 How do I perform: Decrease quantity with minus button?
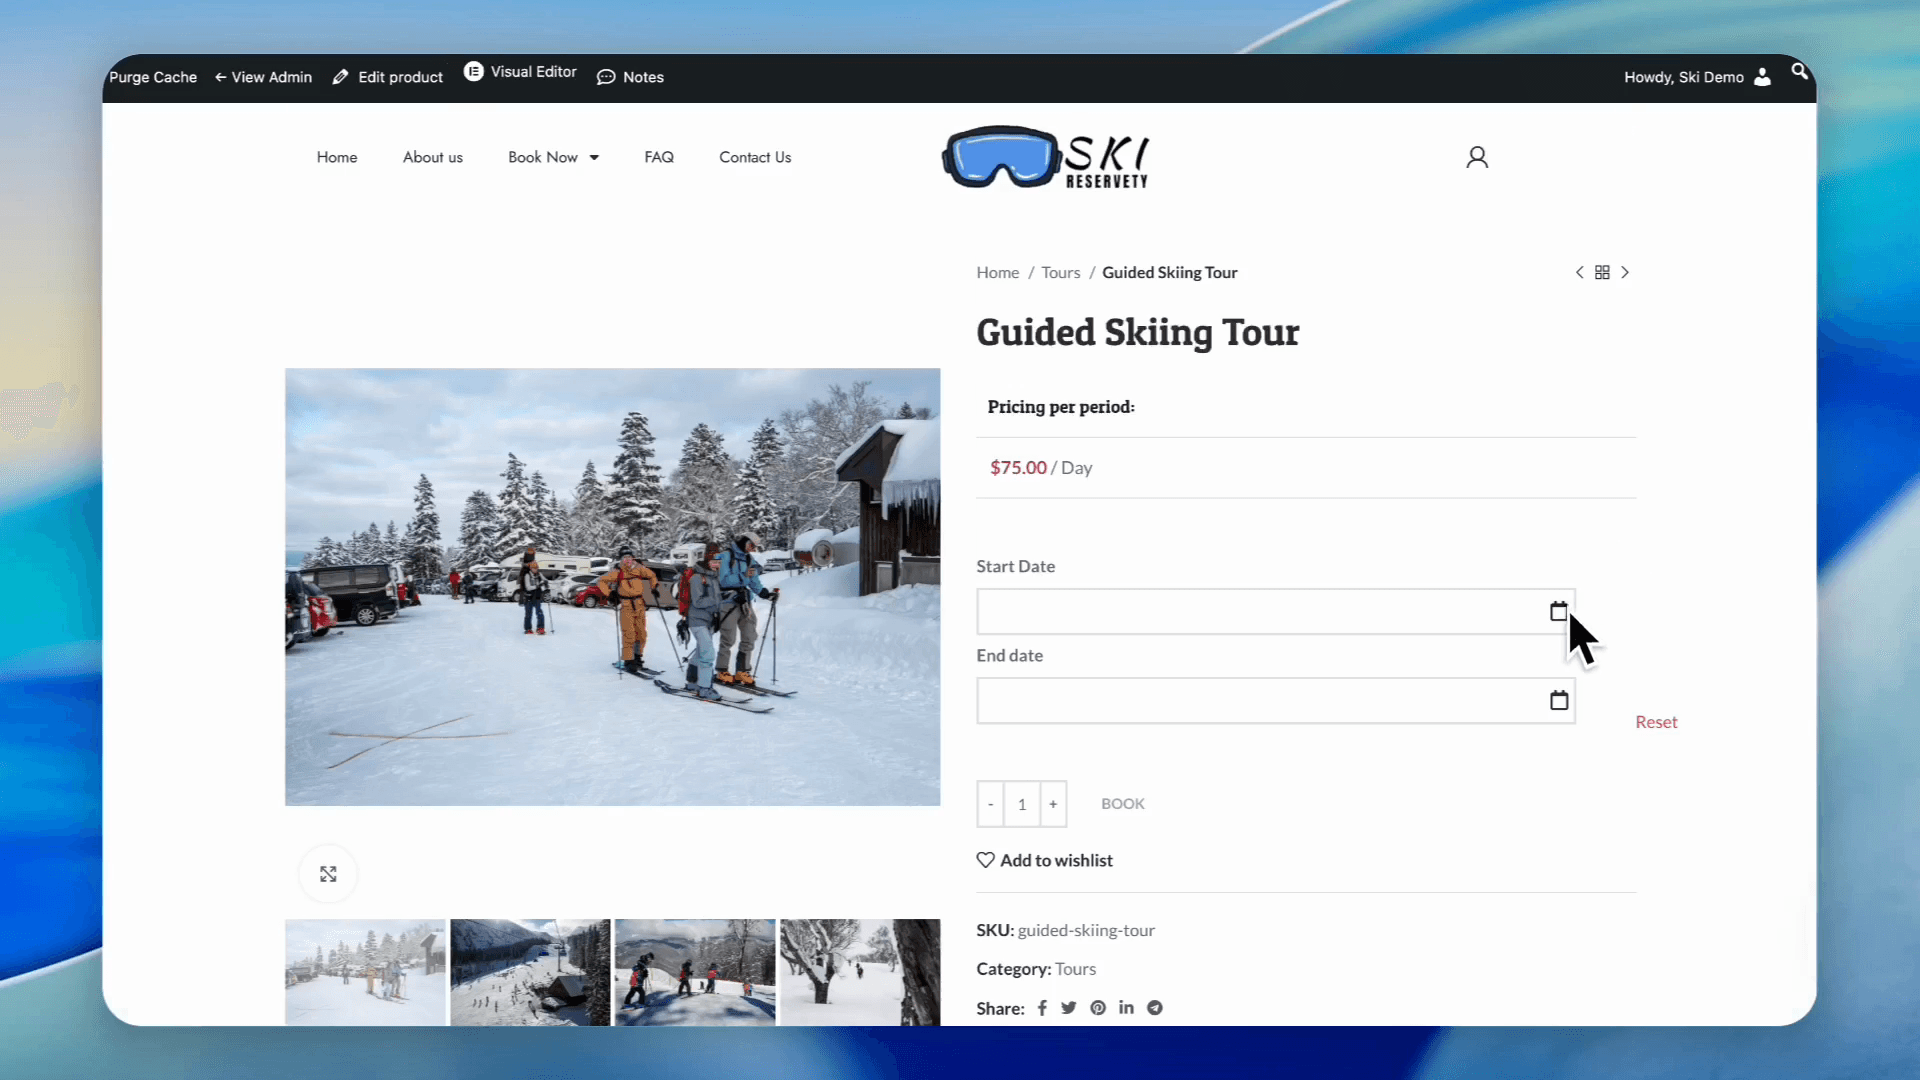point(990,804)
